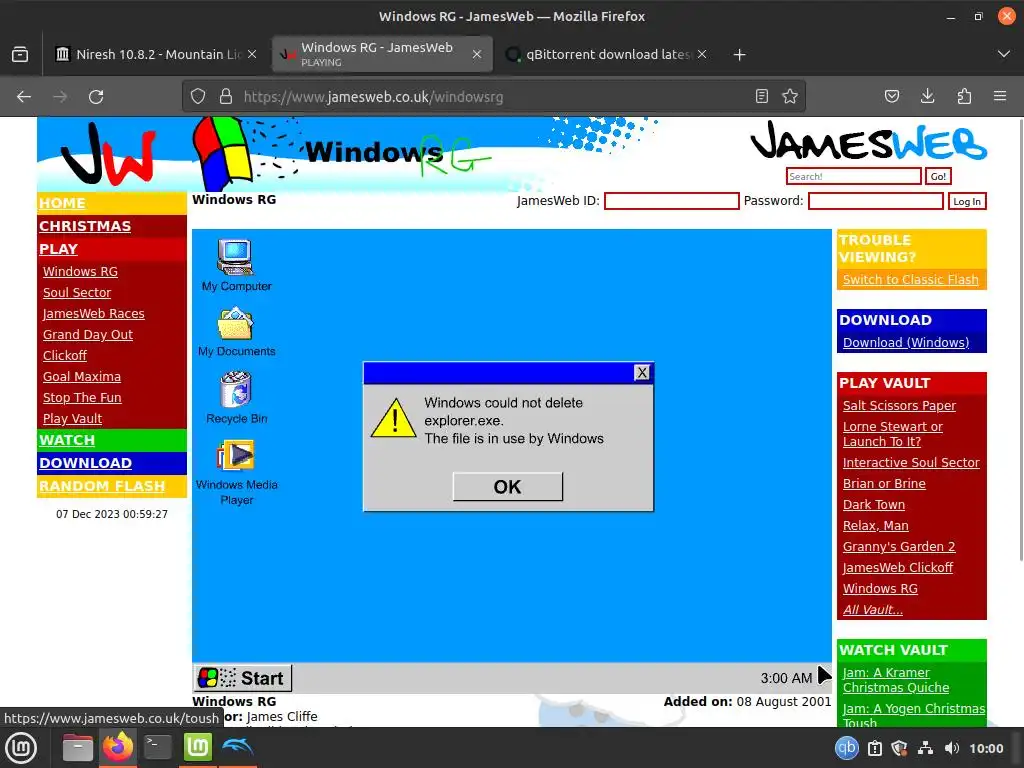Open CHRISTMAS in the left menu
The width and height of the screenshot is (1024, 768).
[85, 226]
